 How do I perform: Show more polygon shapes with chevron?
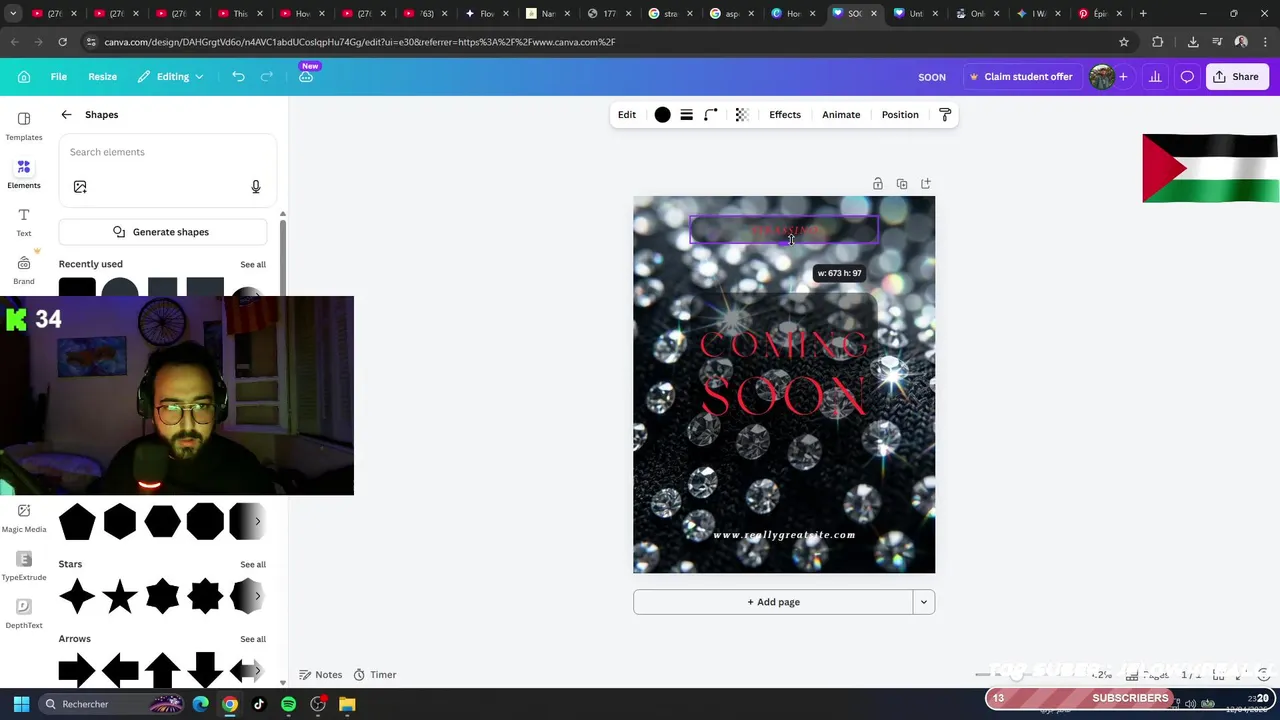coord(257,522)
